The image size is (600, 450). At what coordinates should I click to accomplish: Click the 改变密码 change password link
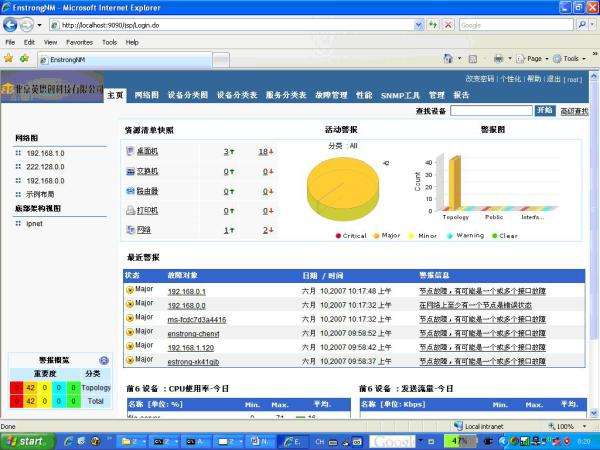click(x=480, y=79)
